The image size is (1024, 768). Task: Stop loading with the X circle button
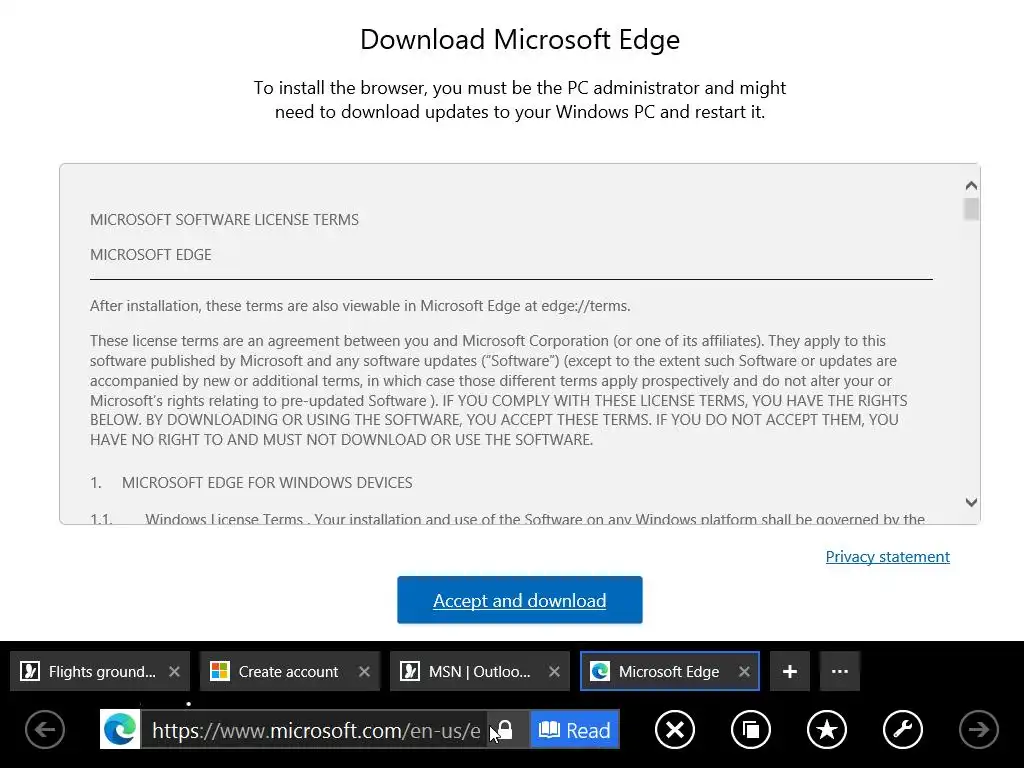click(675, 729)
